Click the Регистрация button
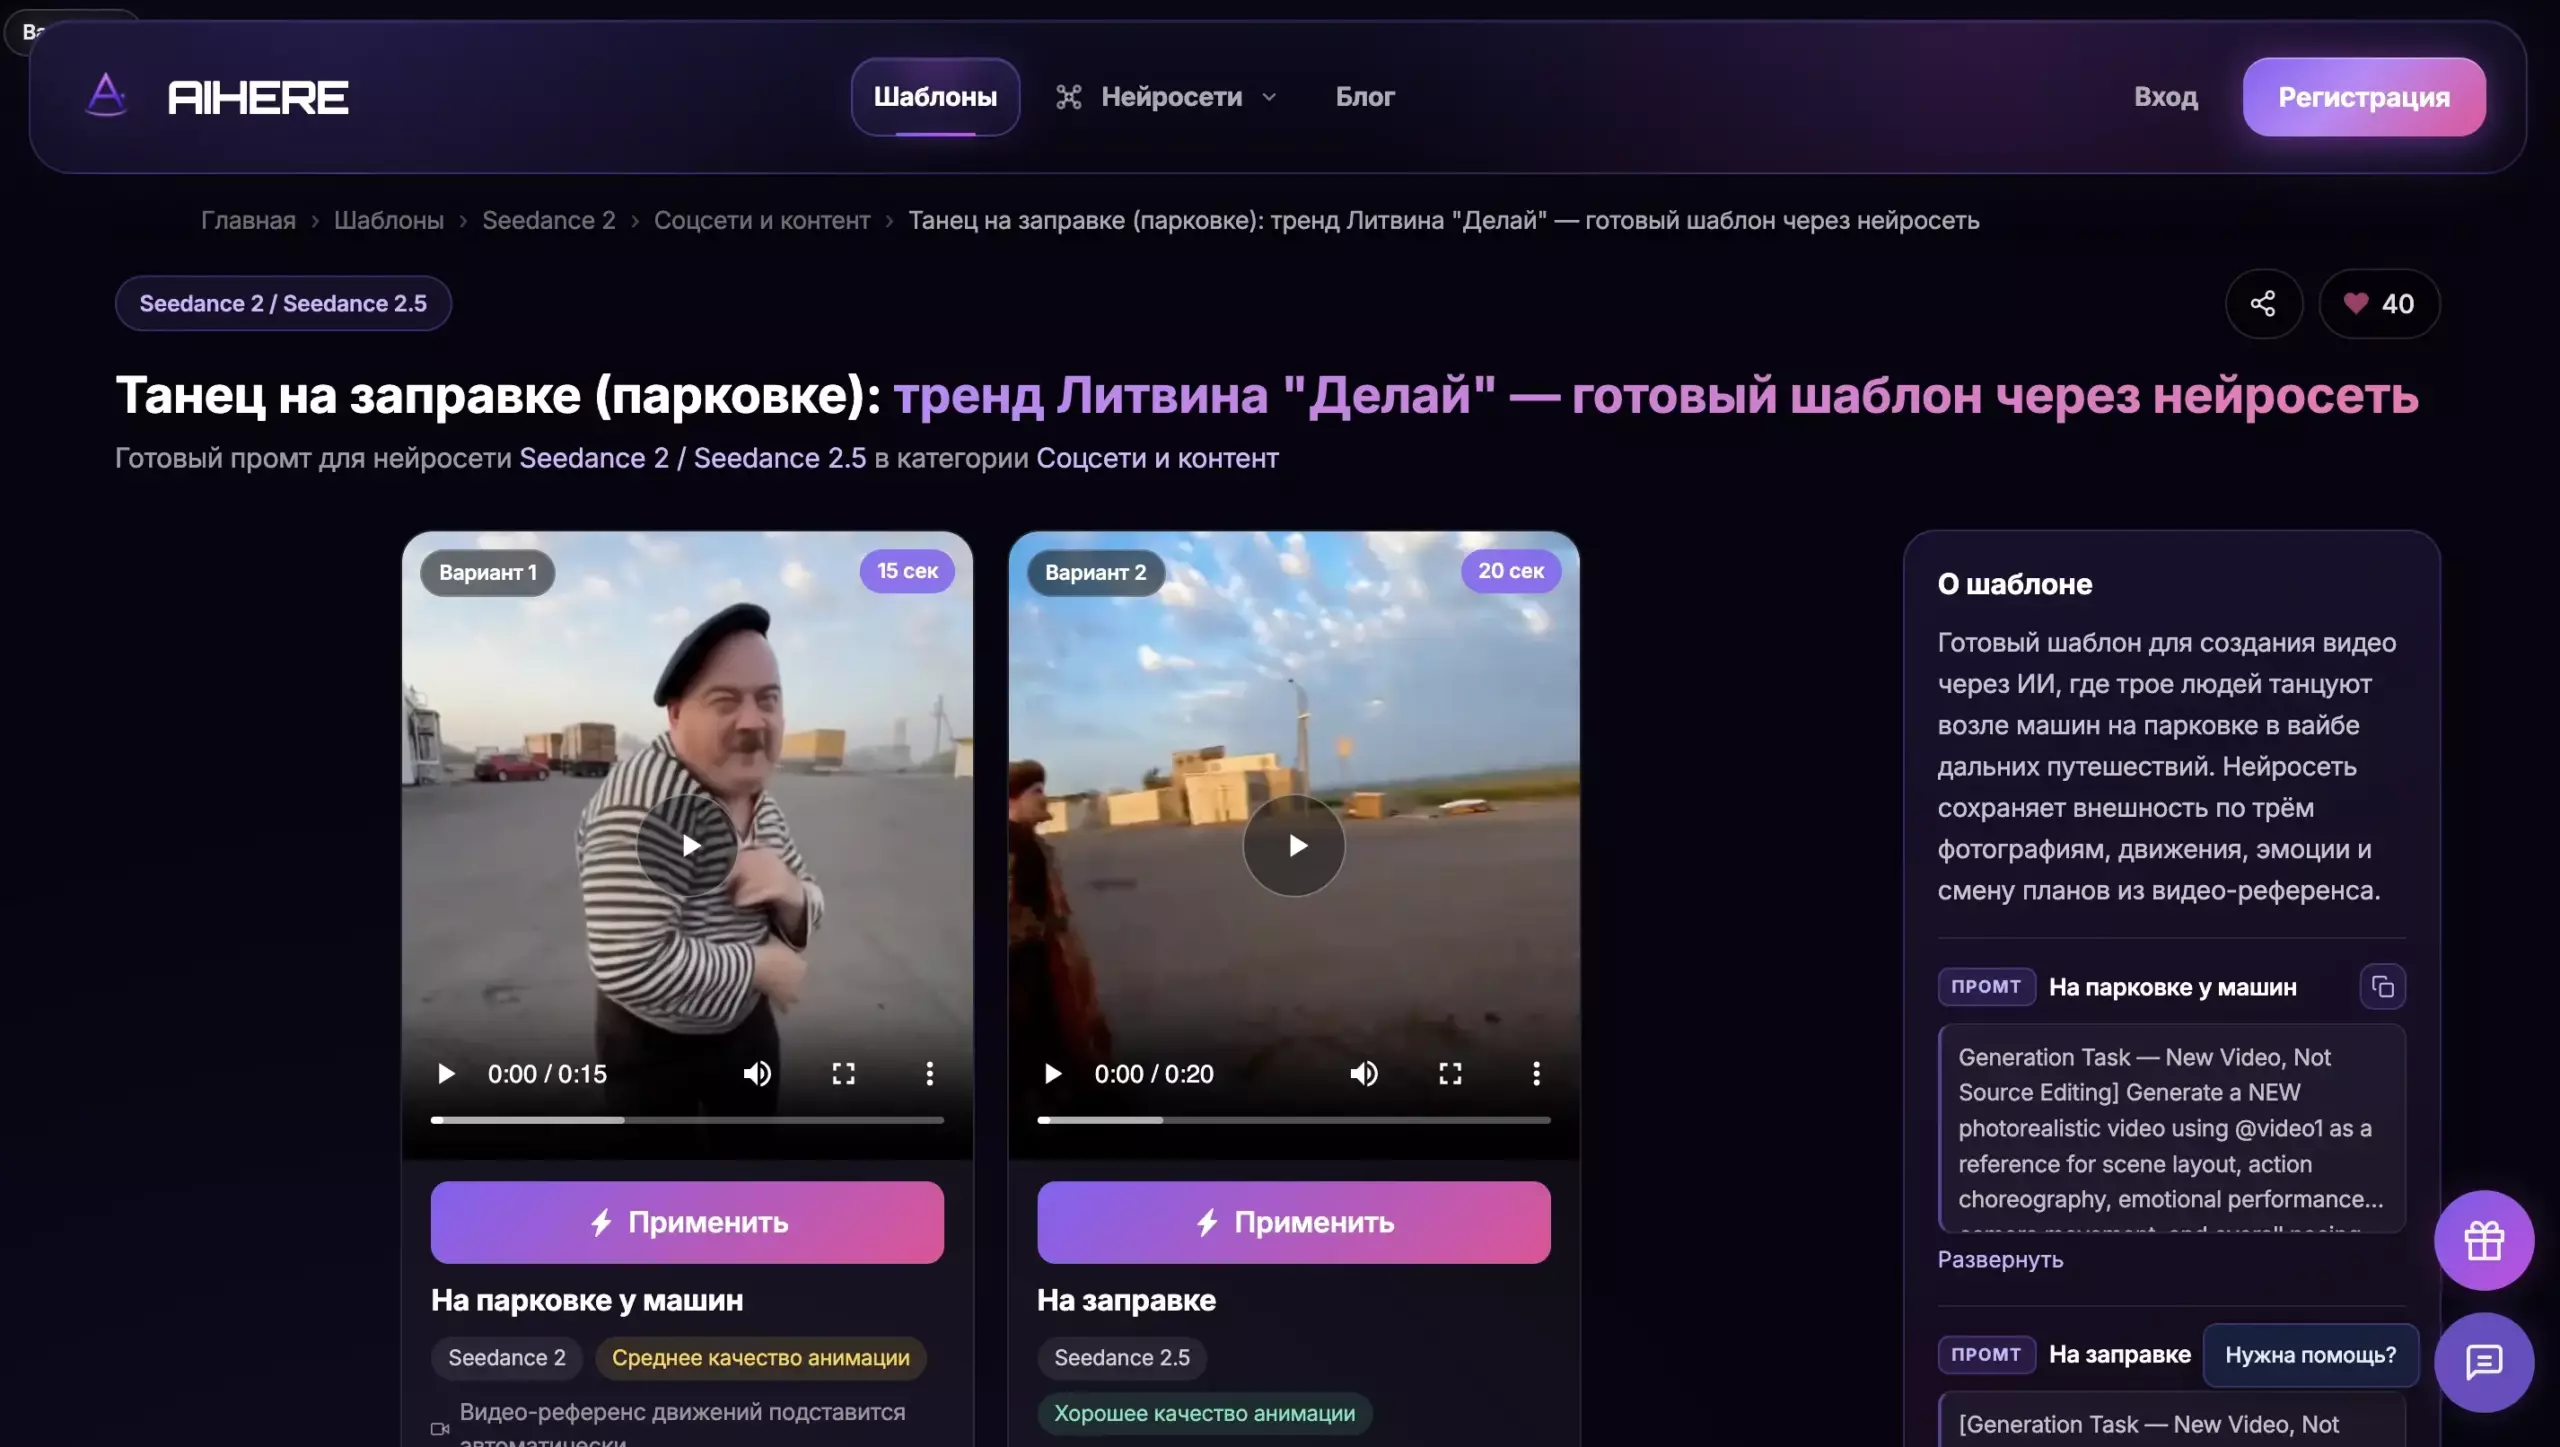 pyautogui.click(x=2364, y=97)
